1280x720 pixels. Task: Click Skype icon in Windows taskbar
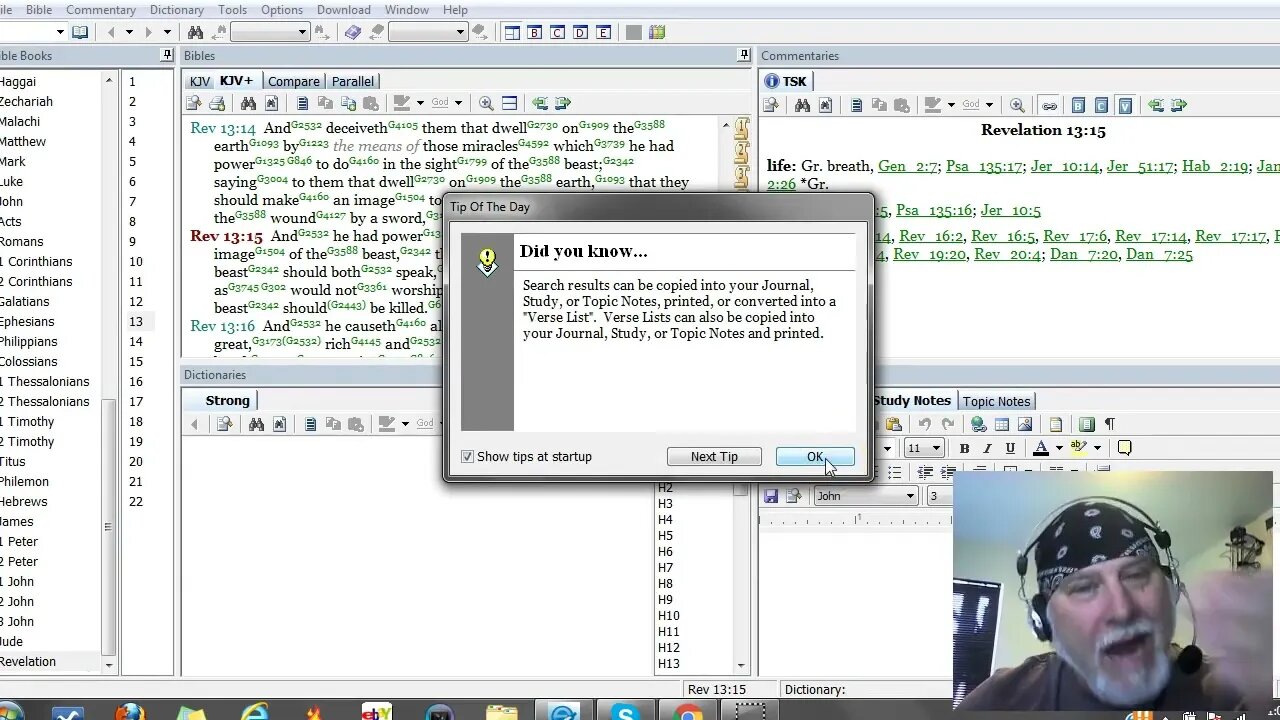pyautogui.click(x=627, y=712)
